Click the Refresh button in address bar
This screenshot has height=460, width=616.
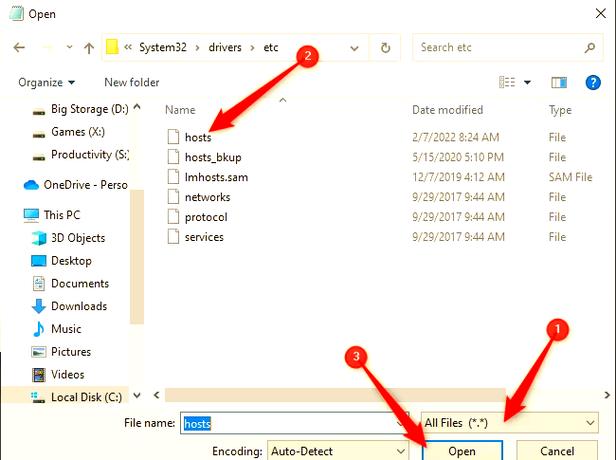pos(385,47)
